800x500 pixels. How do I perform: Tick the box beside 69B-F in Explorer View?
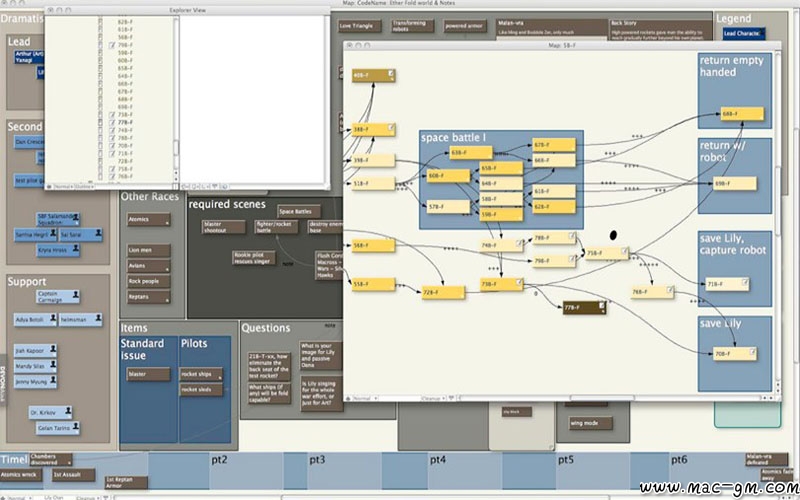click(101, 107)
